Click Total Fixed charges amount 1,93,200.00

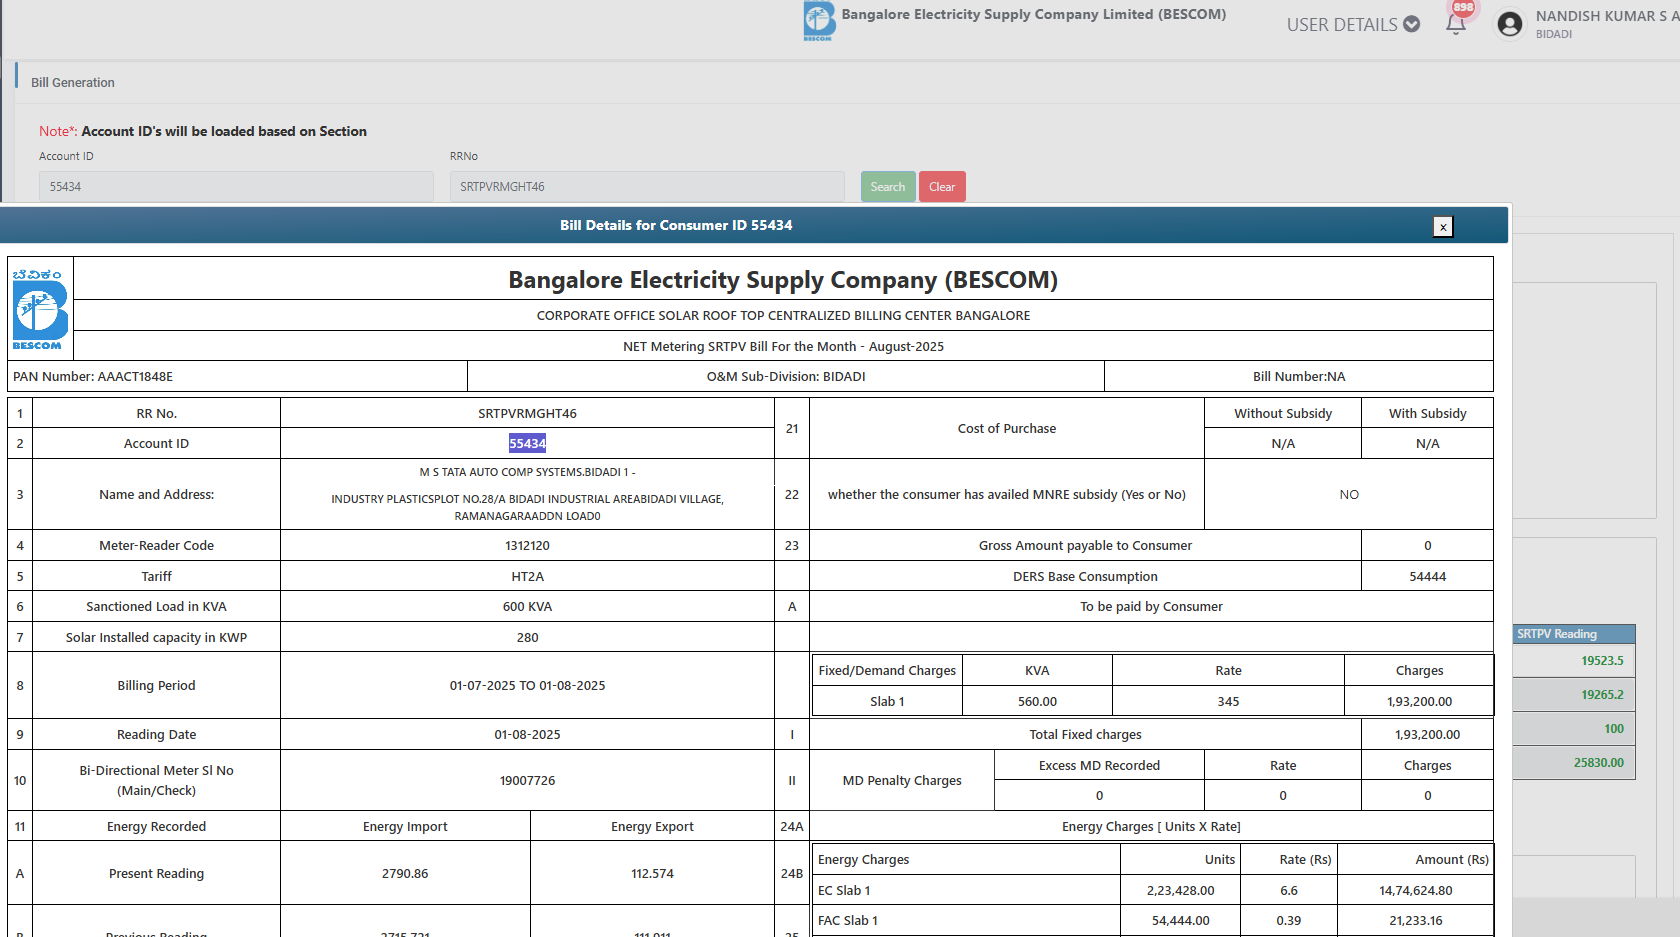click(1427, 735)
